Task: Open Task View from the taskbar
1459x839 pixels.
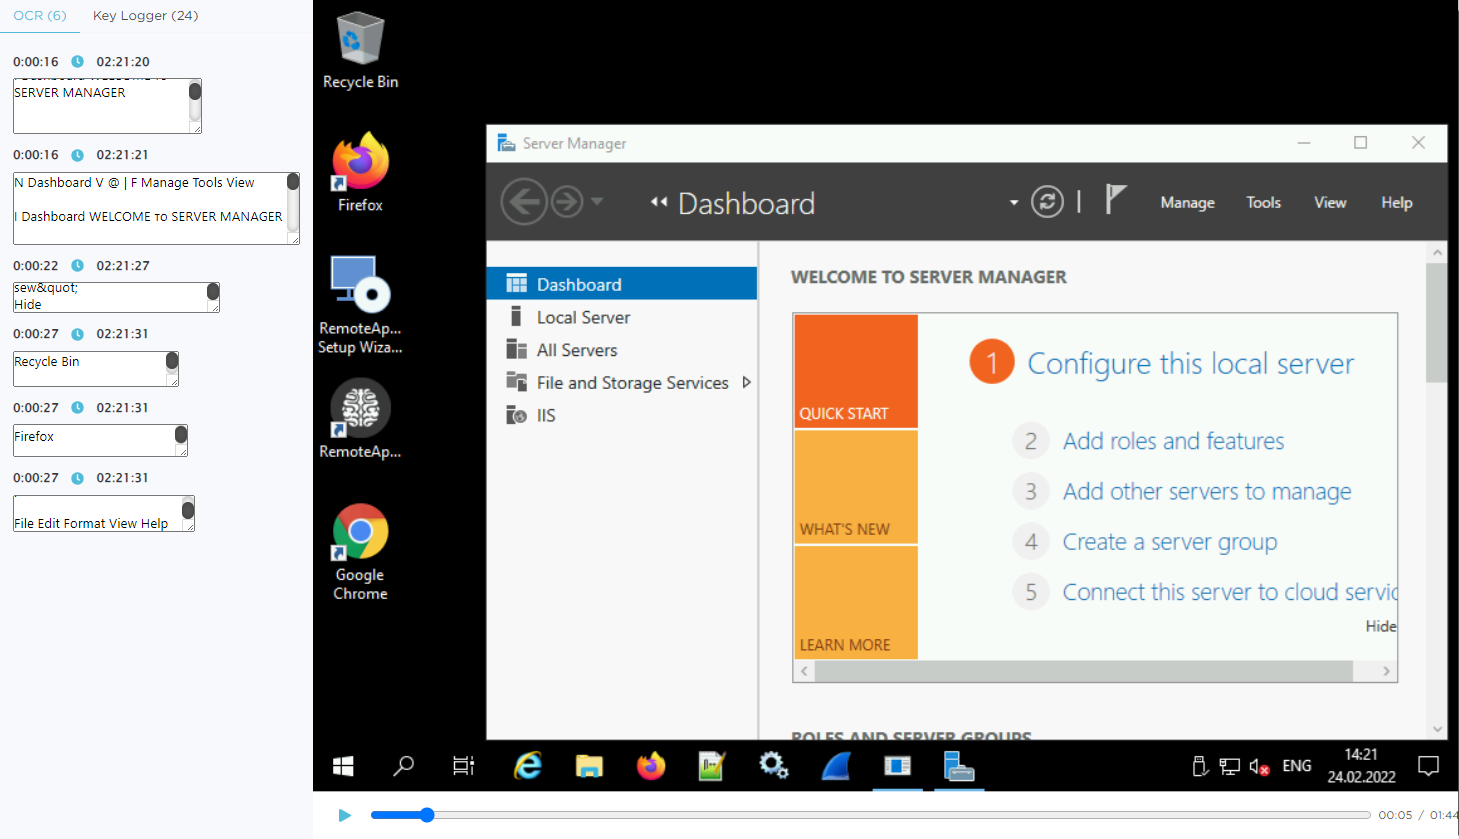Action: 464,766
